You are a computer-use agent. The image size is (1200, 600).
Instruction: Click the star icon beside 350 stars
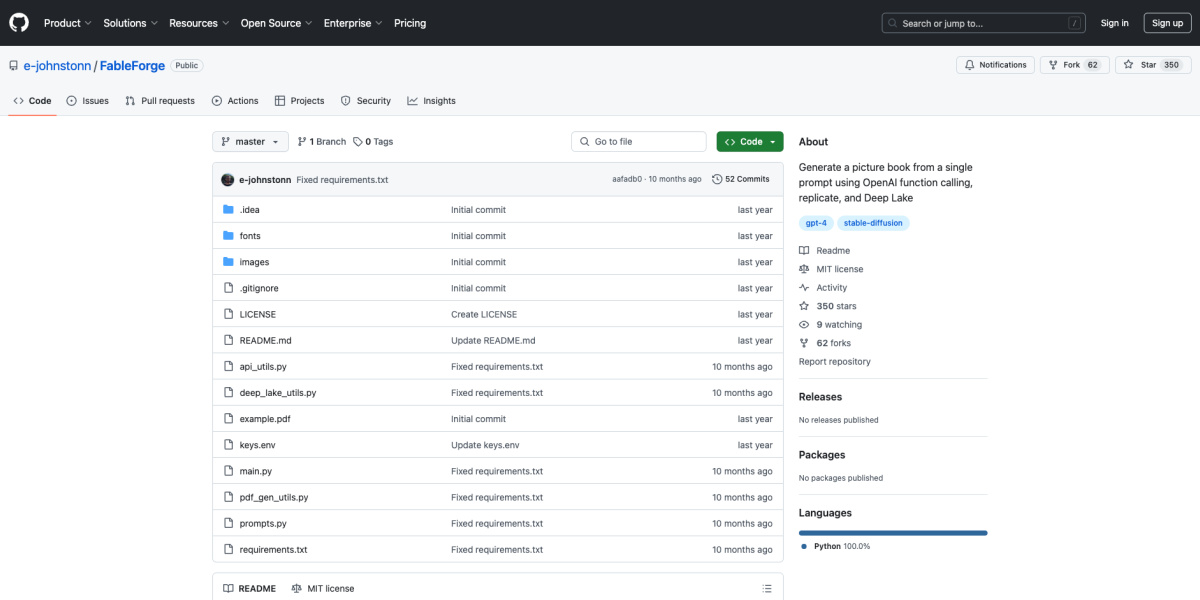point(804,306)
